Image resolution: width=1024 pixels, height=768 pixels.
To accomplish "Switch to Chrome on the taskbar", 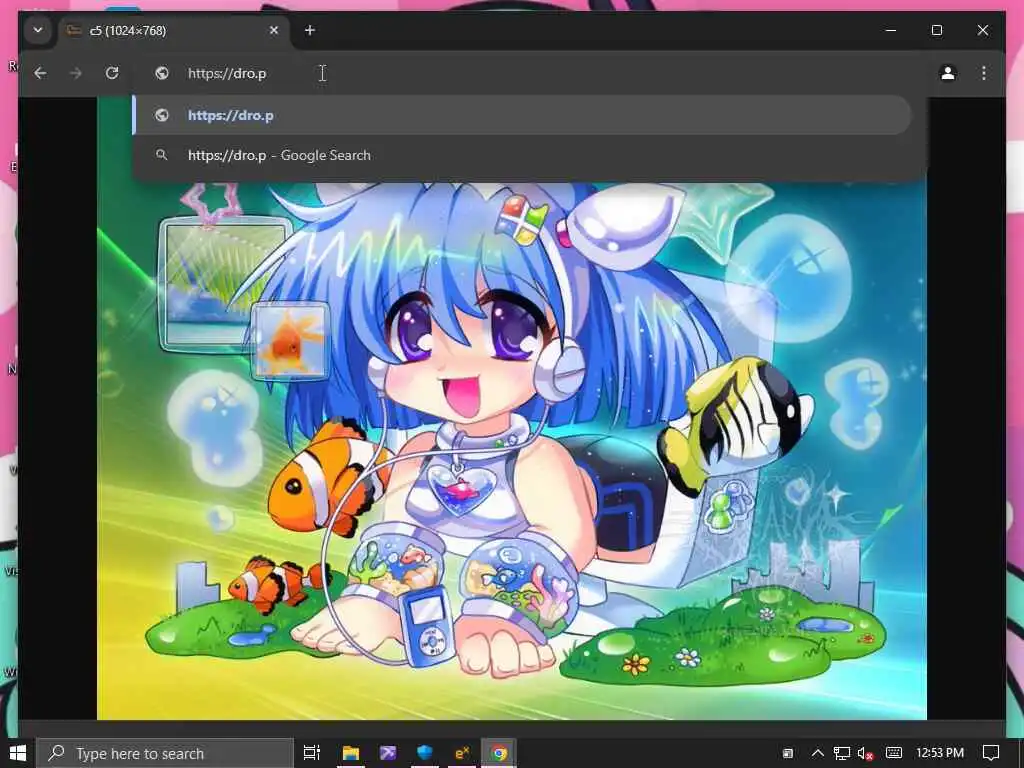I will pos(500,754).
